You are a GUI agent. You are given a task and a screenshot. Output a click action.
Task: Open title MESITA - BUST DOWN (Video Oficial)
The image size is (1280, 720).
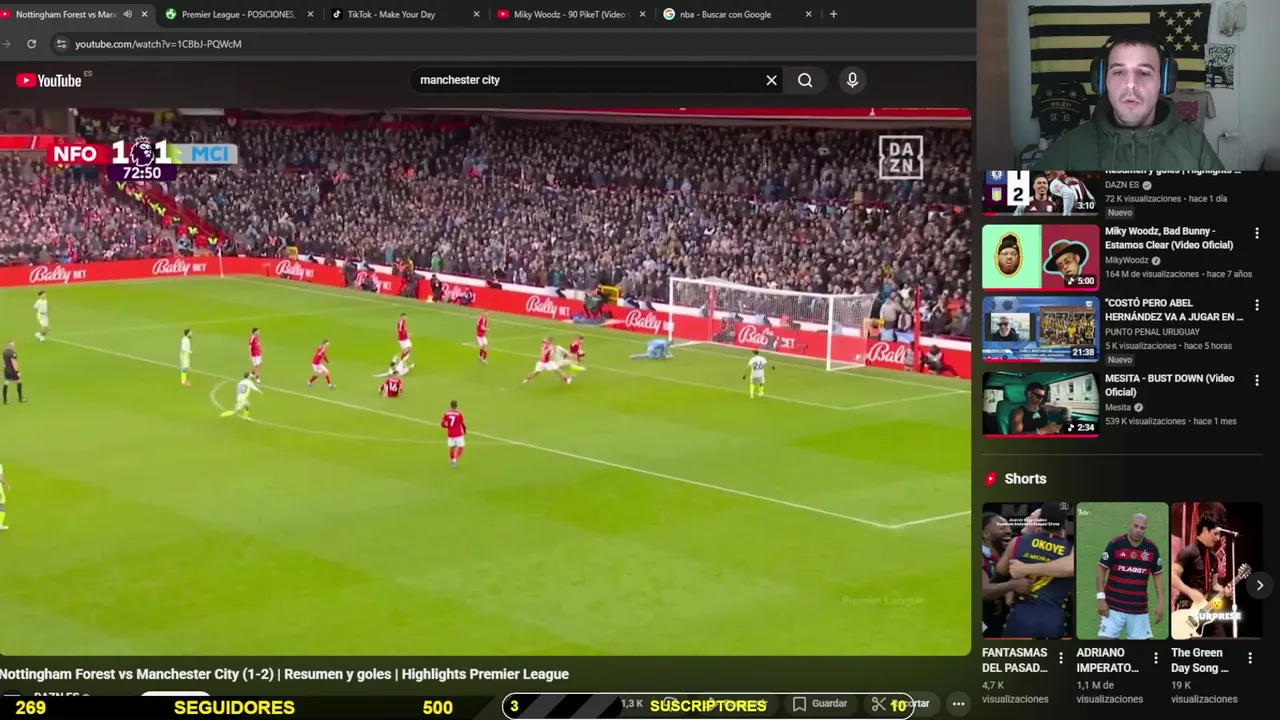[x=1170, y=386]
